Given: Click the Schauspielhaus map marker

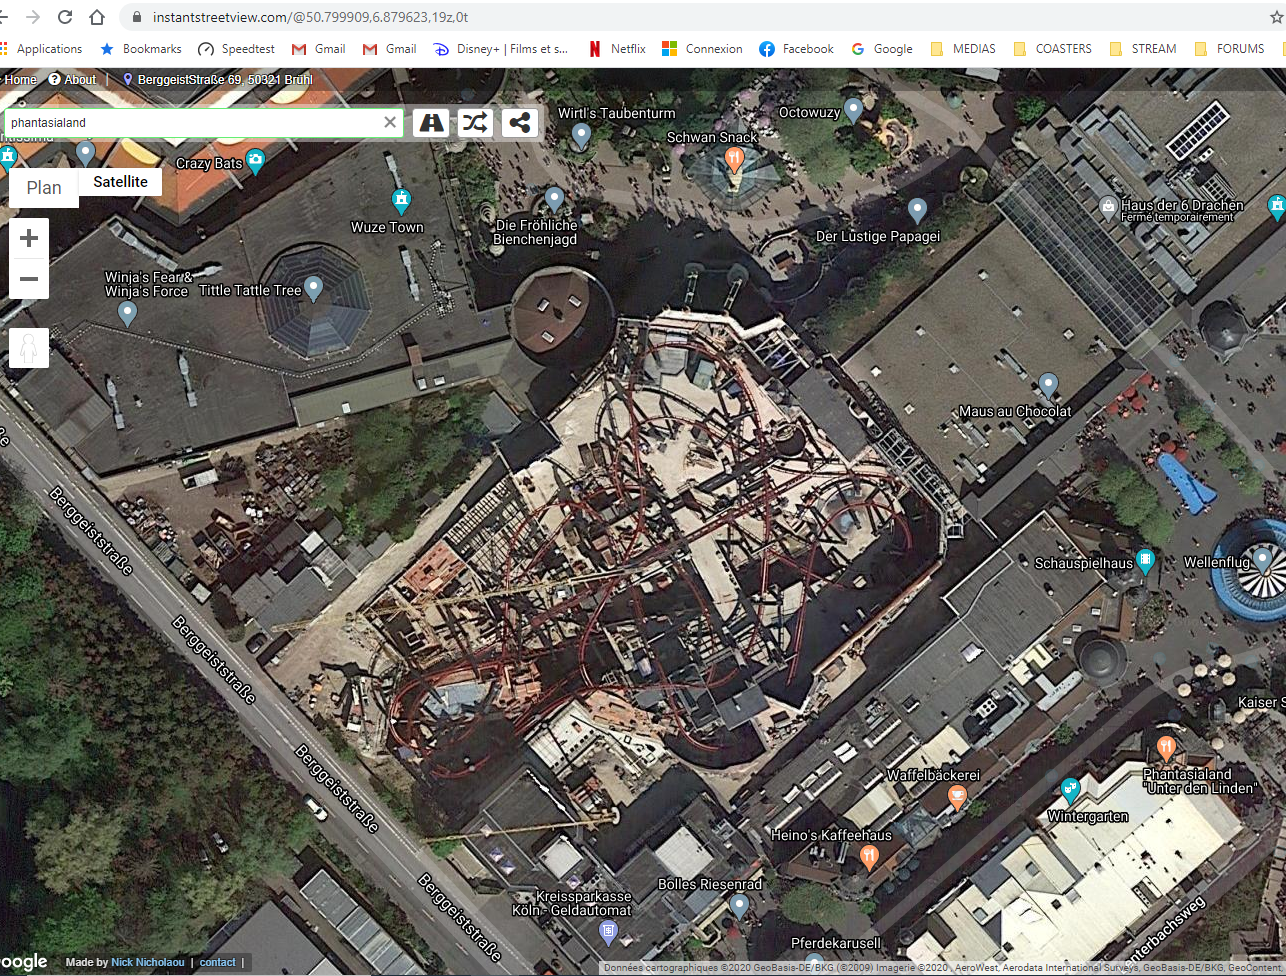Looking at the screenshot, I should [x=1146, y=561].
